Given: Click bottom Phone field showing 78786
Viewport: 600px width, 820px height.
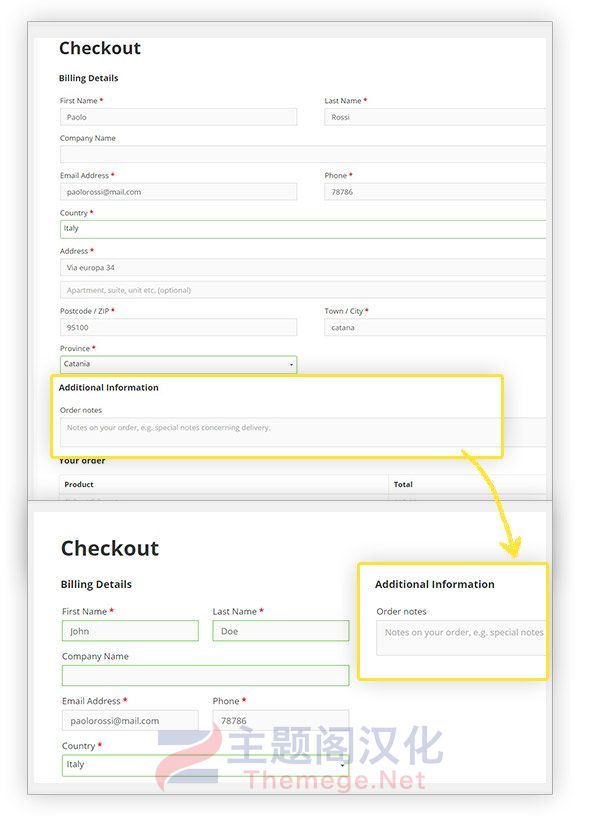Looking at the screenshot, I should tap(281, 720).
